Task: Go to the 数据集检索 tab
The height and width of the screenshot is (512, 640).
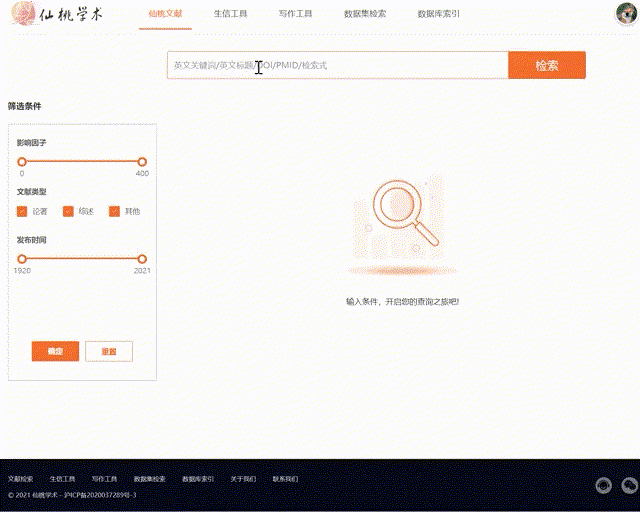Action: [365, 13]
